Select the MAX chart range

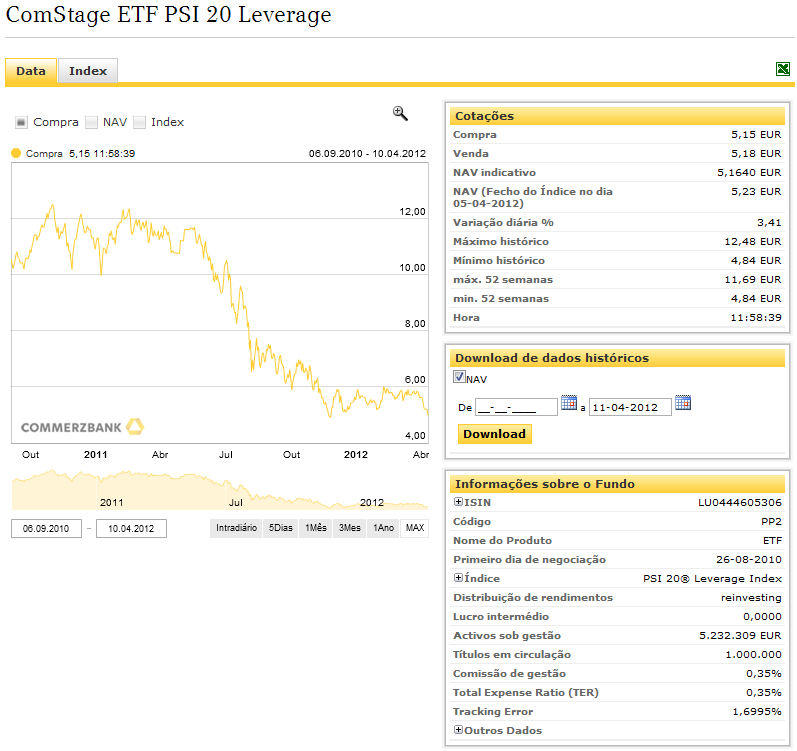point(415,528)
